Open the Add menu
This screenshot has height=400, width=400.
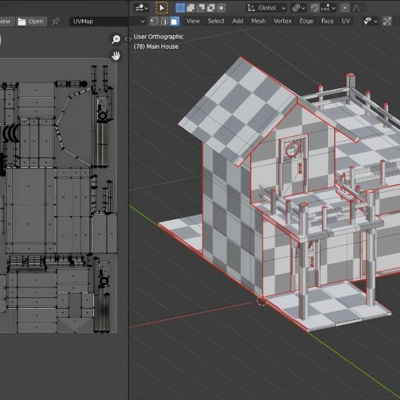[238, 21]
